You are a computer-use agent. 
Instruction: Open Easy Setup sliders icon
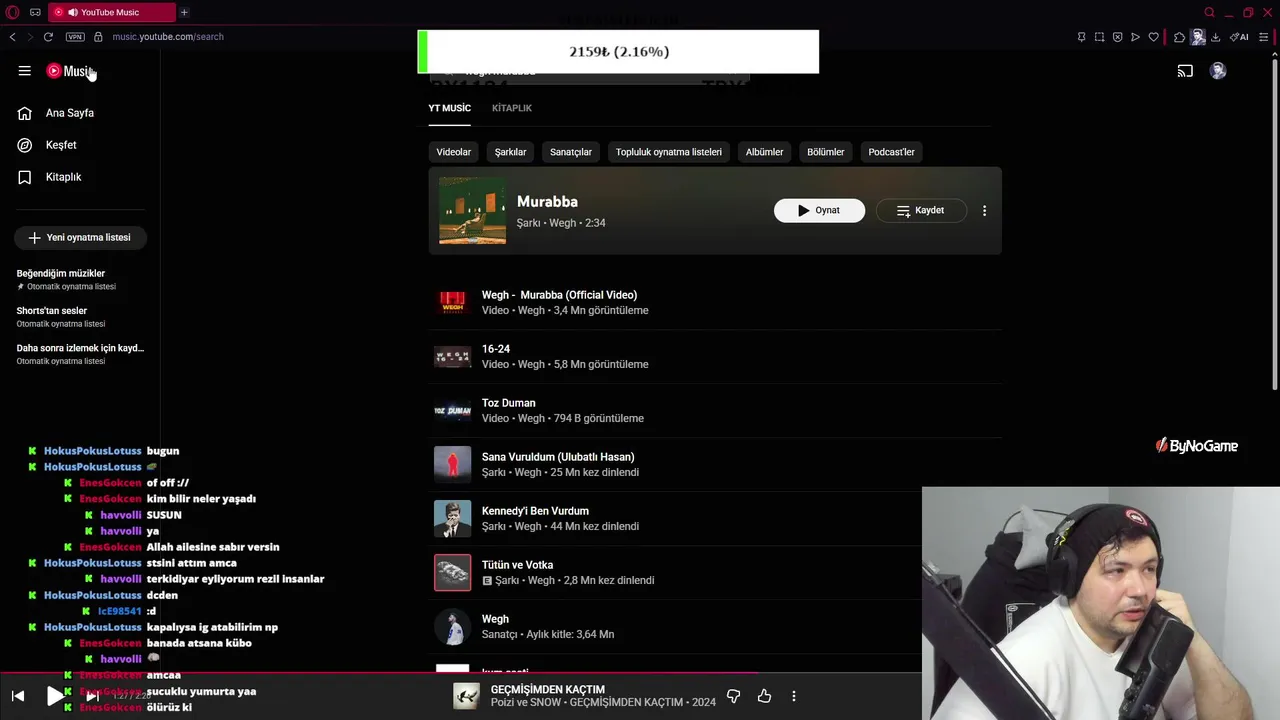1264,37
